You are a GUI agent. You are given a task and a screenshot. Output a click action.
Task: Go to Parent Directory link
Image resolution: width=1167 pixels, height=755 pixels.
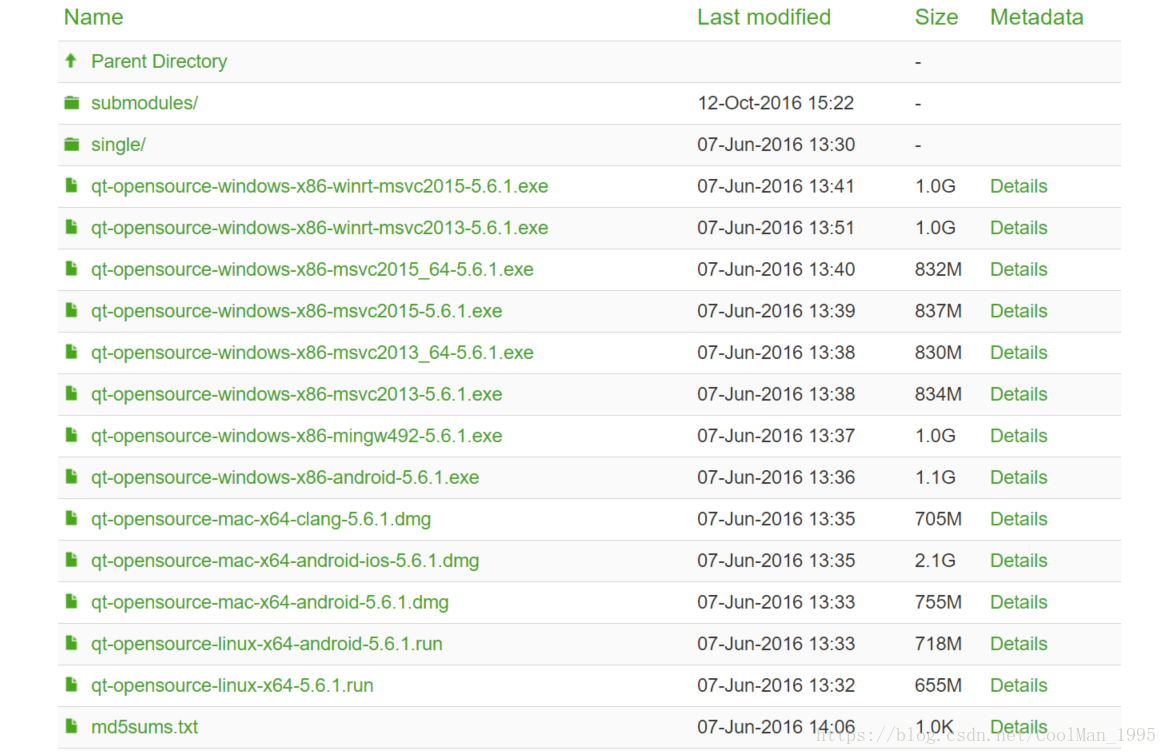[x=159, y=61]
